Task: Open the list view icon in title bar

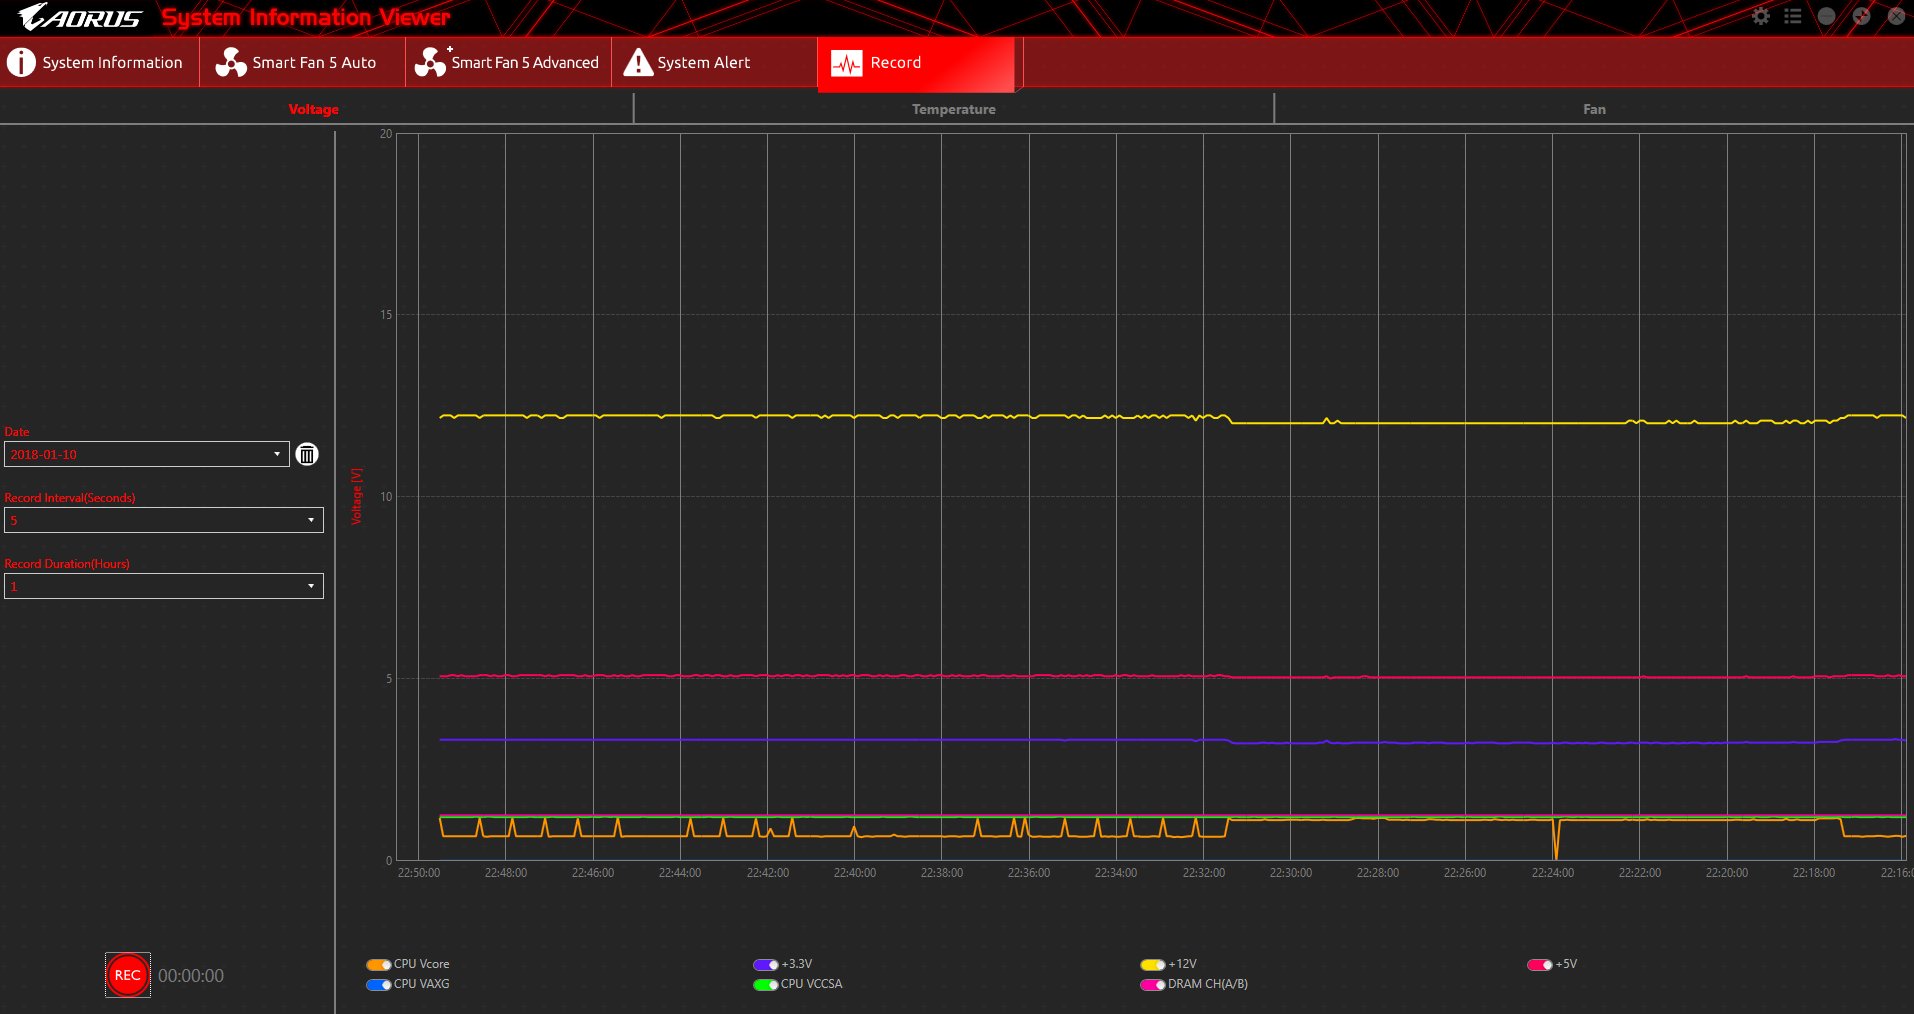Action: (x=1793, y=16)
